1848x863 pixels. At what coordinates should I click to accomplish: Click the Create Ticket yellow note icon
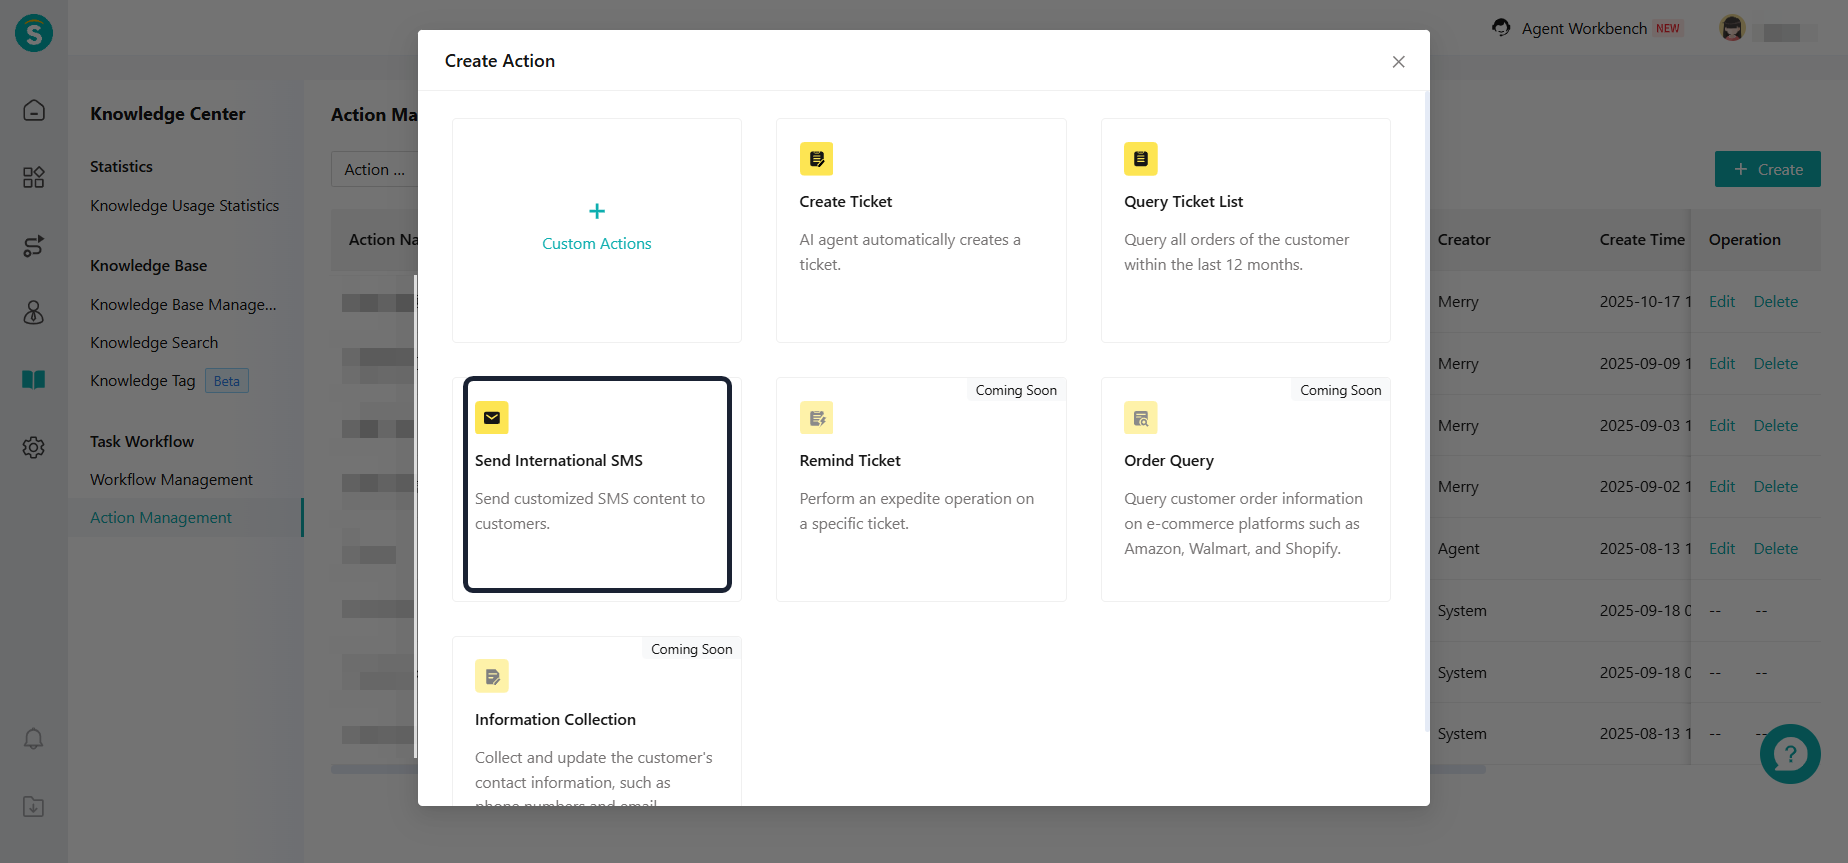coord(816,159)
